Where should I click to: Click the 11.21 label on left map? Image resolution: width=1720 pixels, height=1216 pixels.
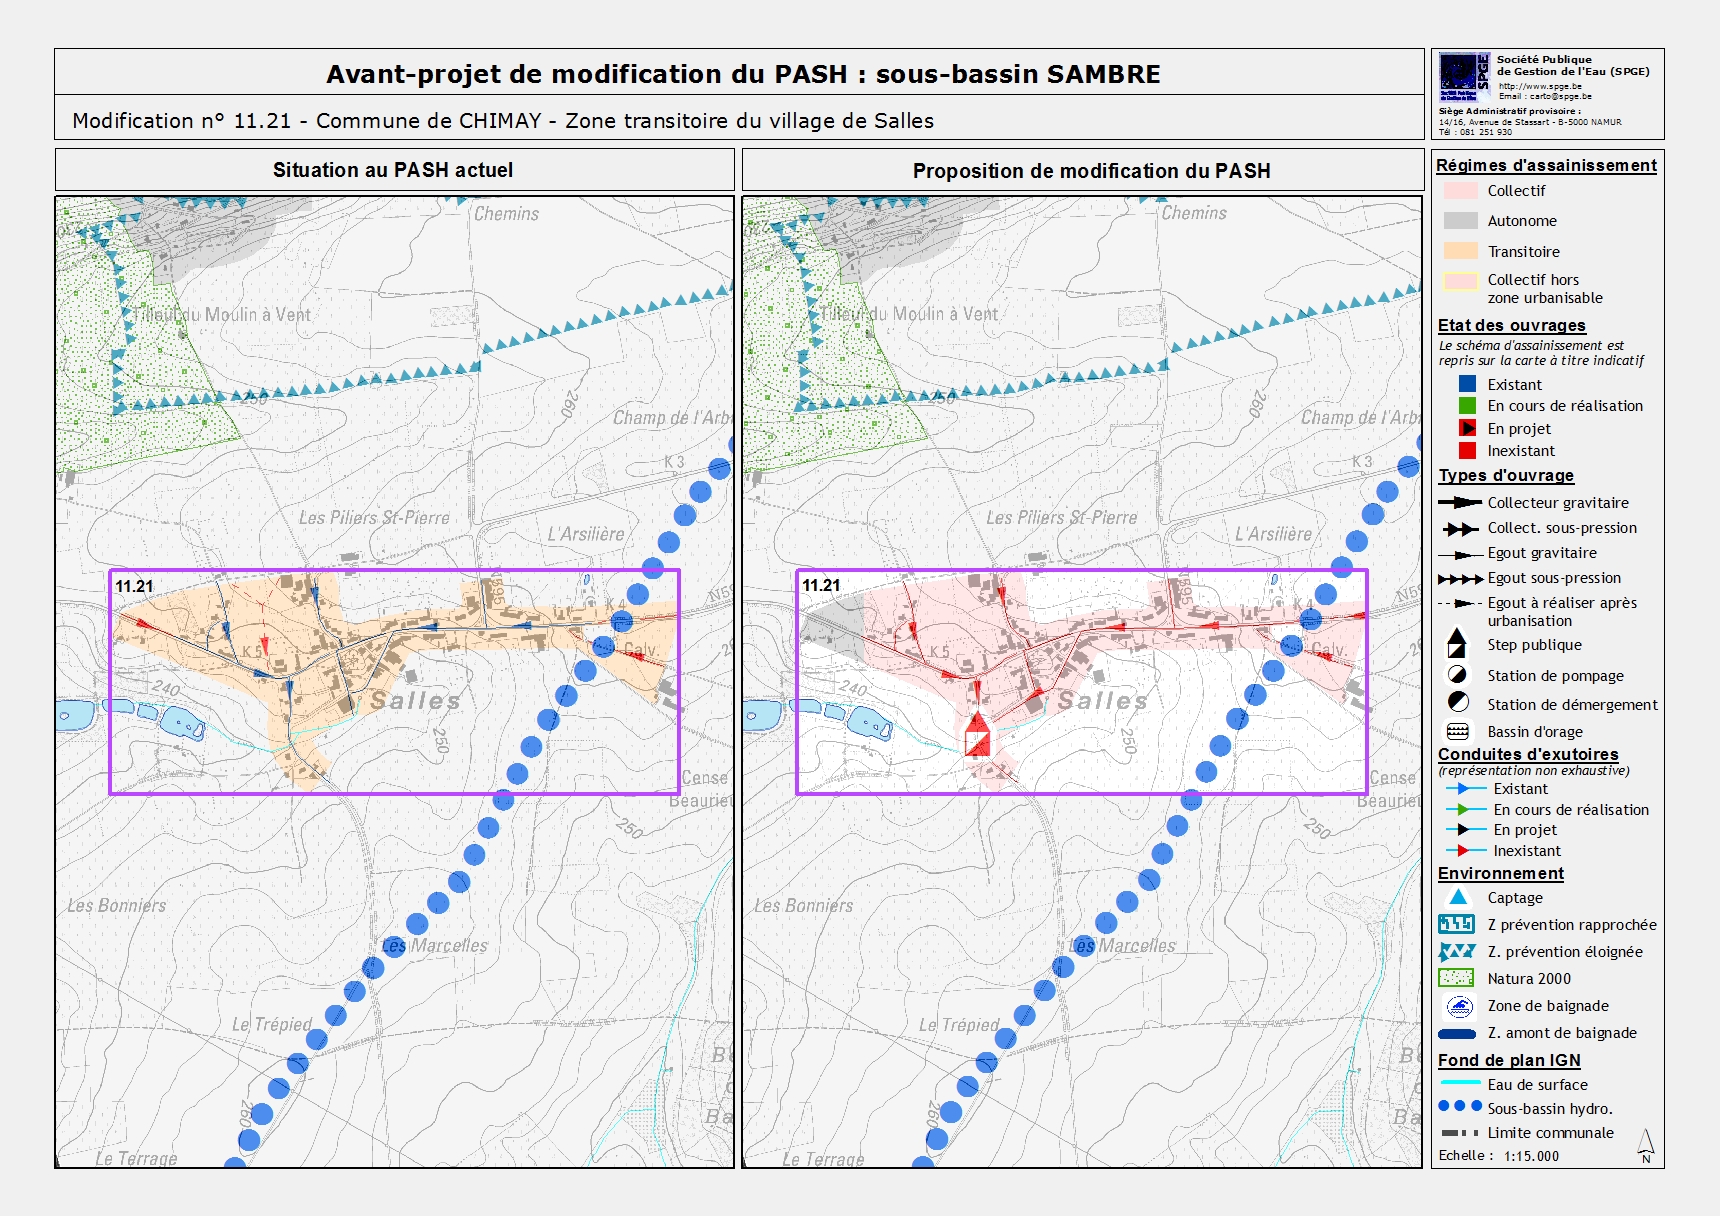pyautogui.click(x=134, y=586)
